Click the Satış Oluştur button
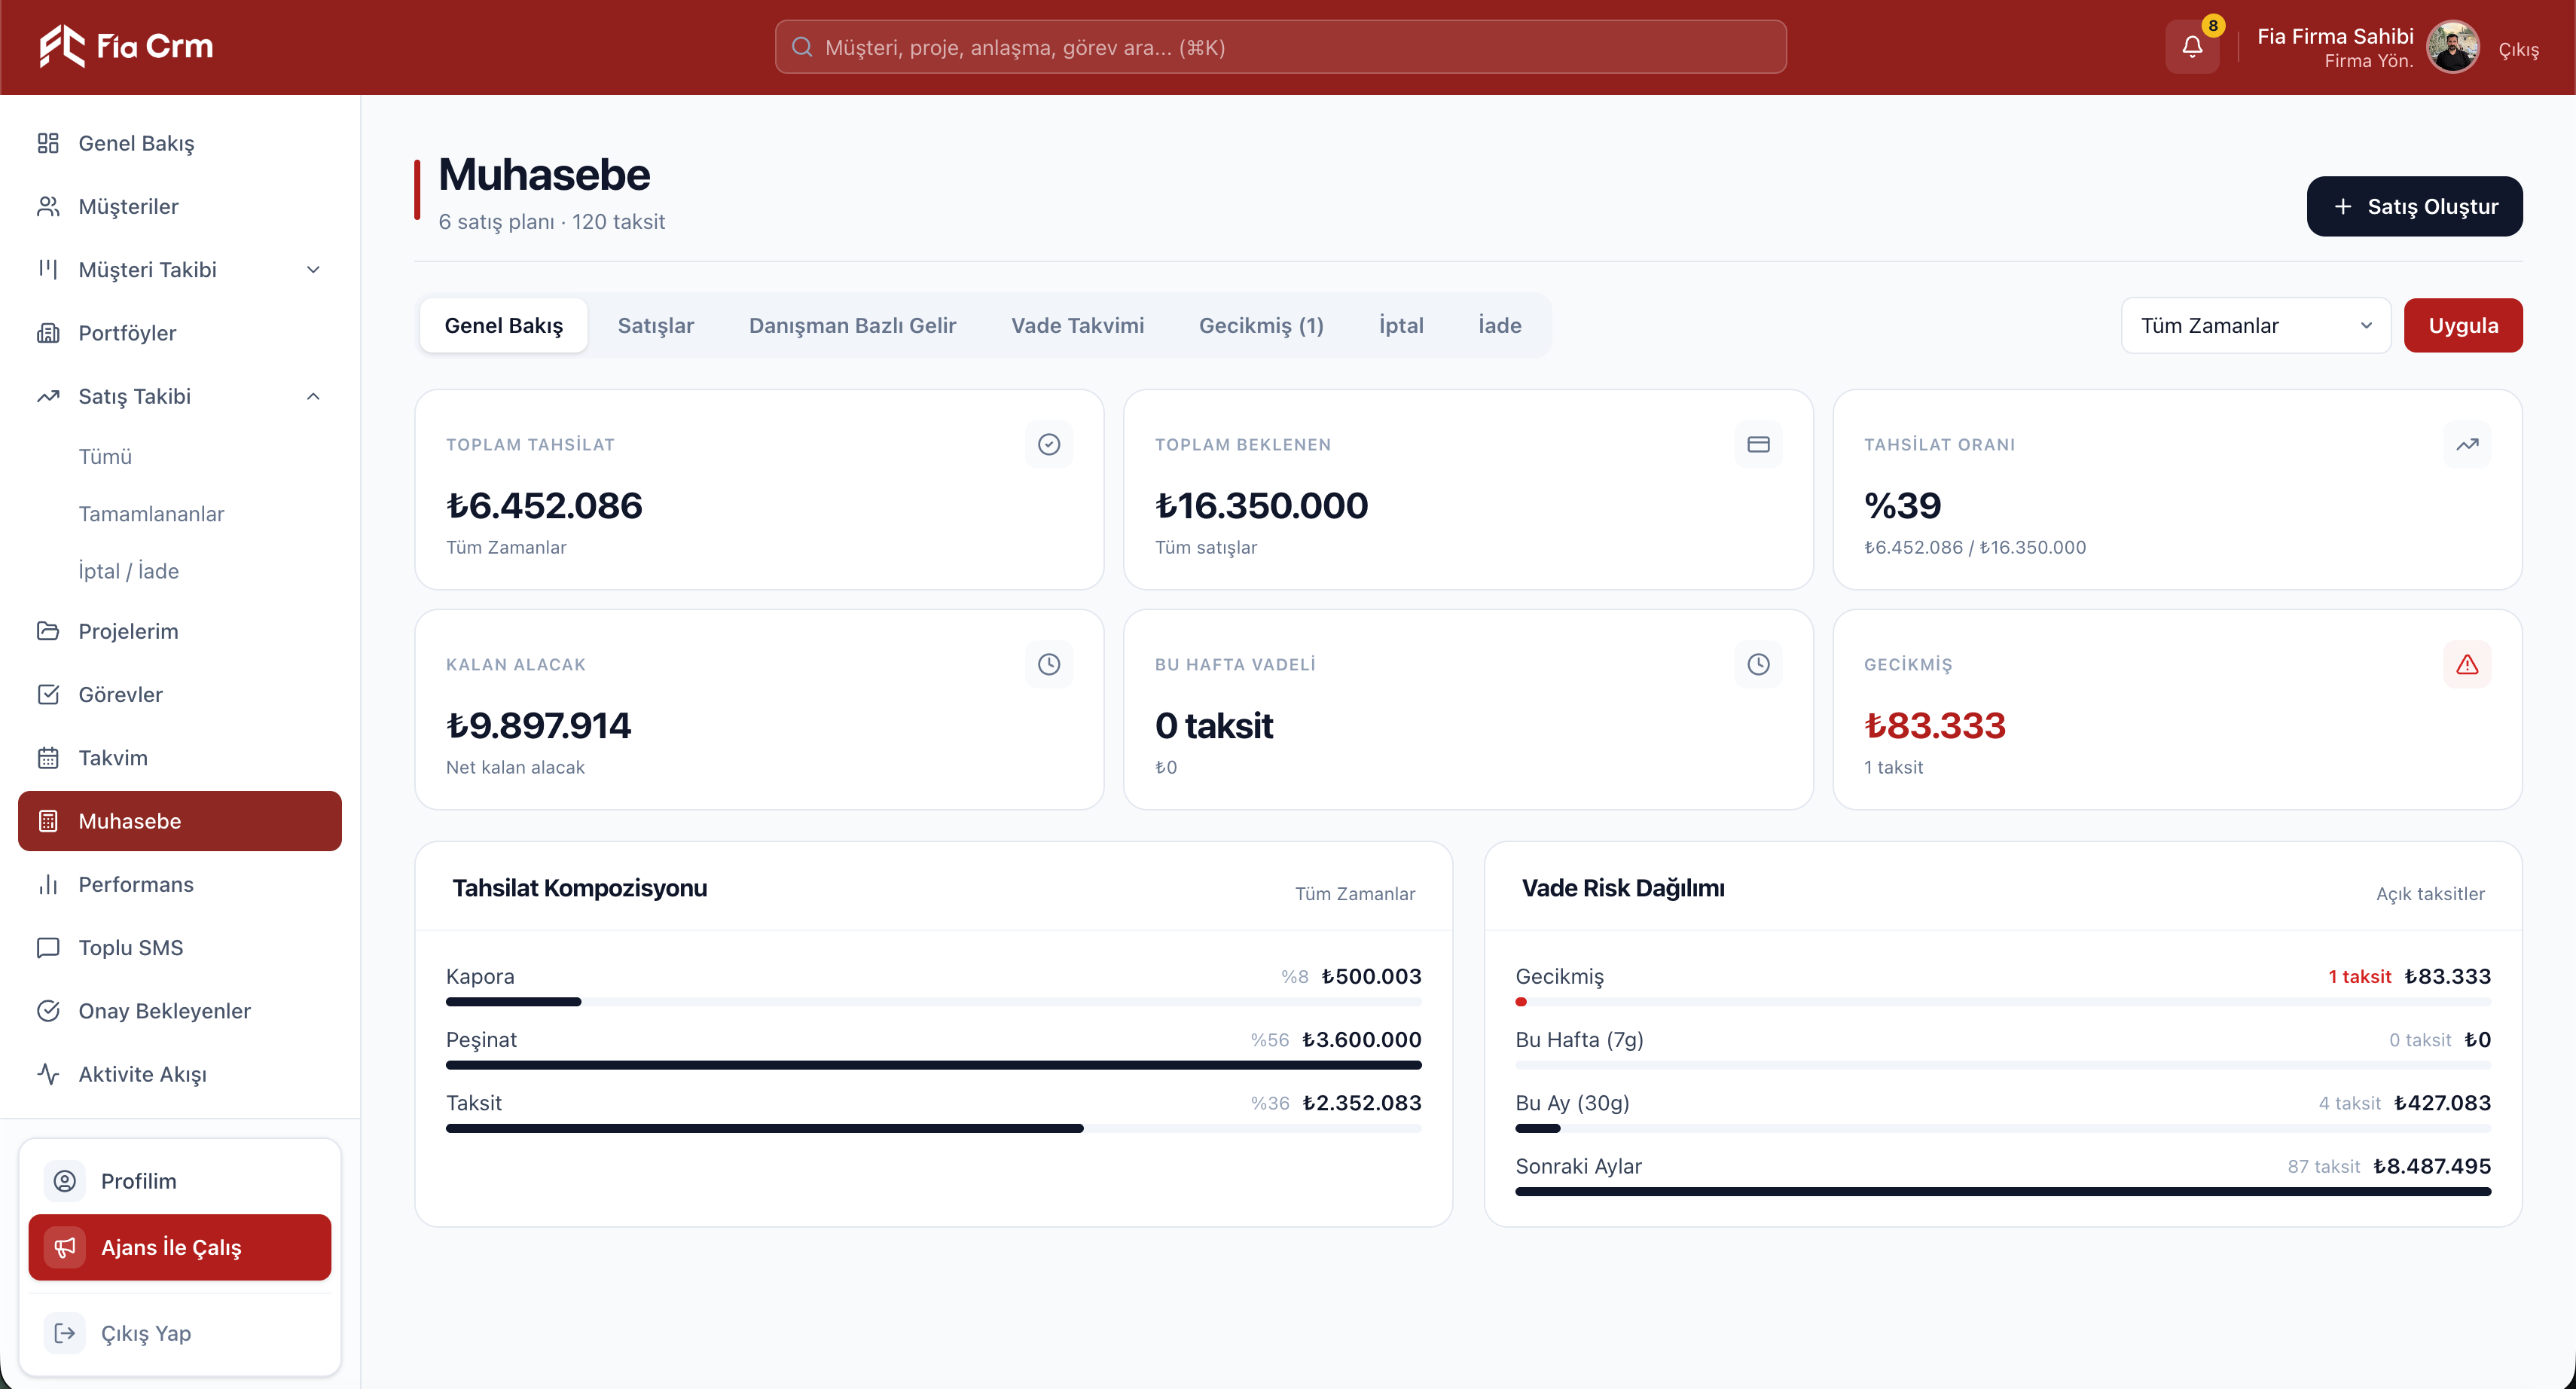 2414,206
